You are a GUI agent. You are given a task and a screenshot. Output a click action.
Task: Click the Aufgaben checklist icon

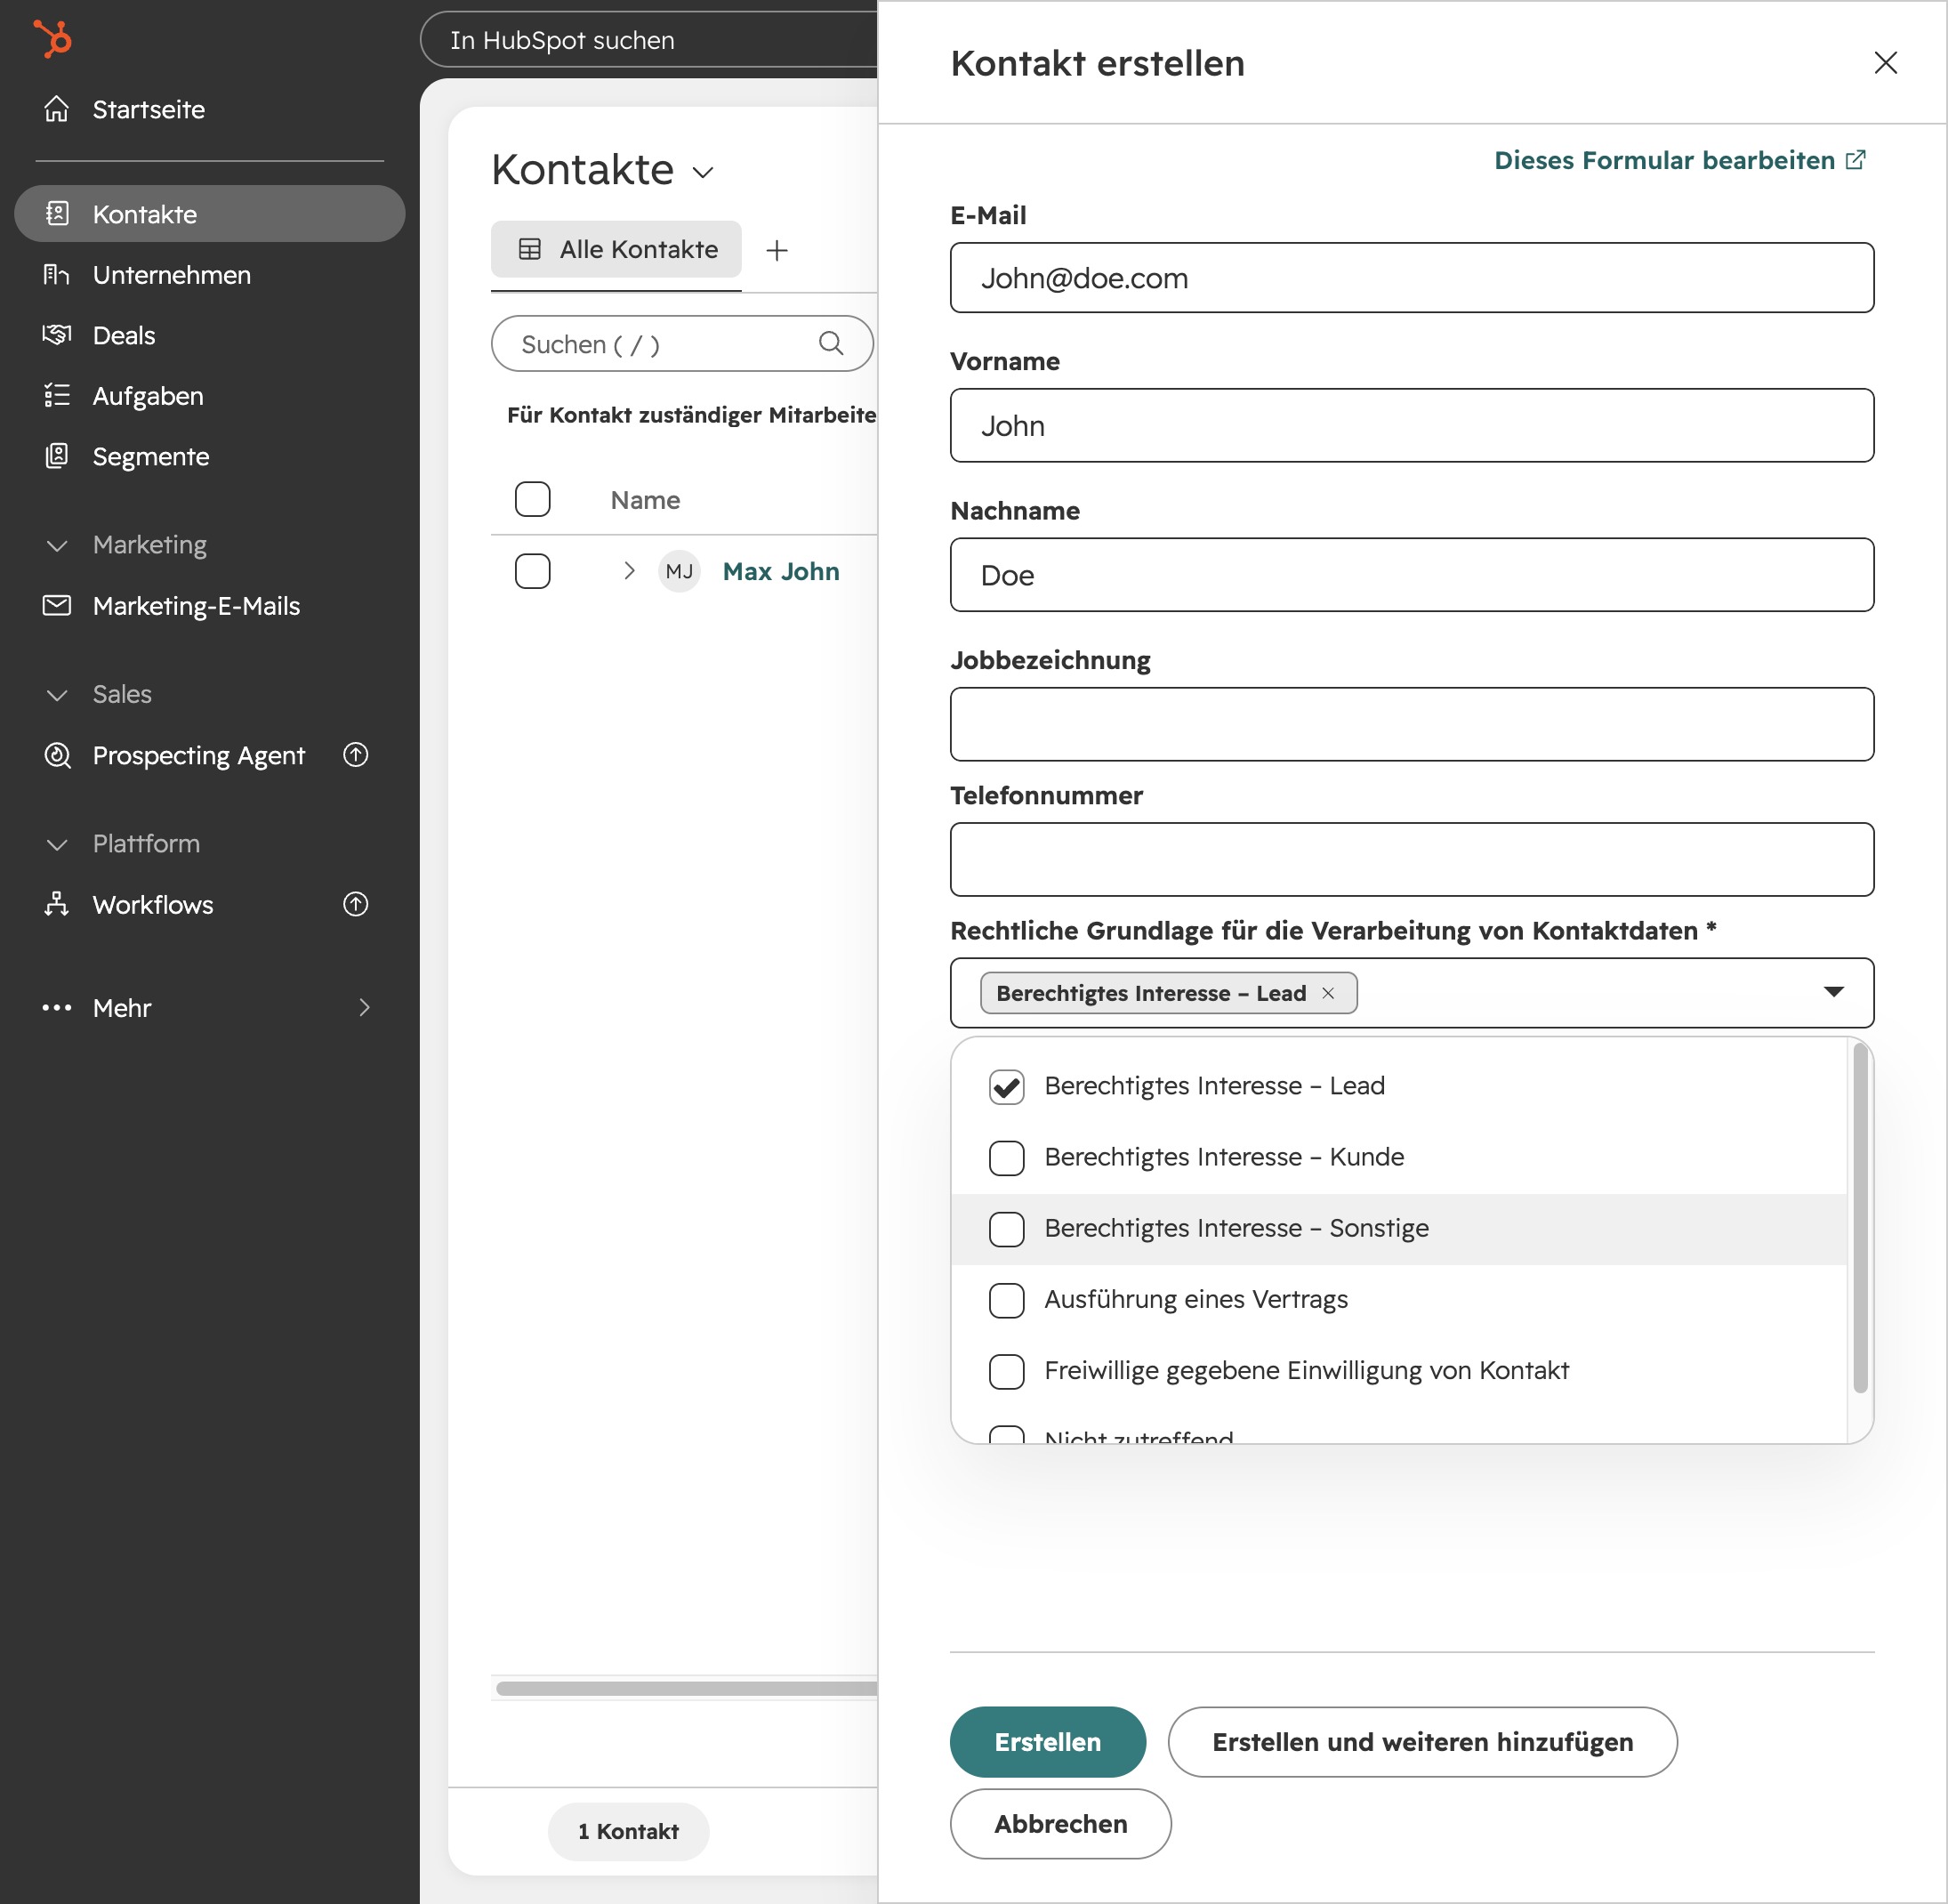(x=57, y=395)
